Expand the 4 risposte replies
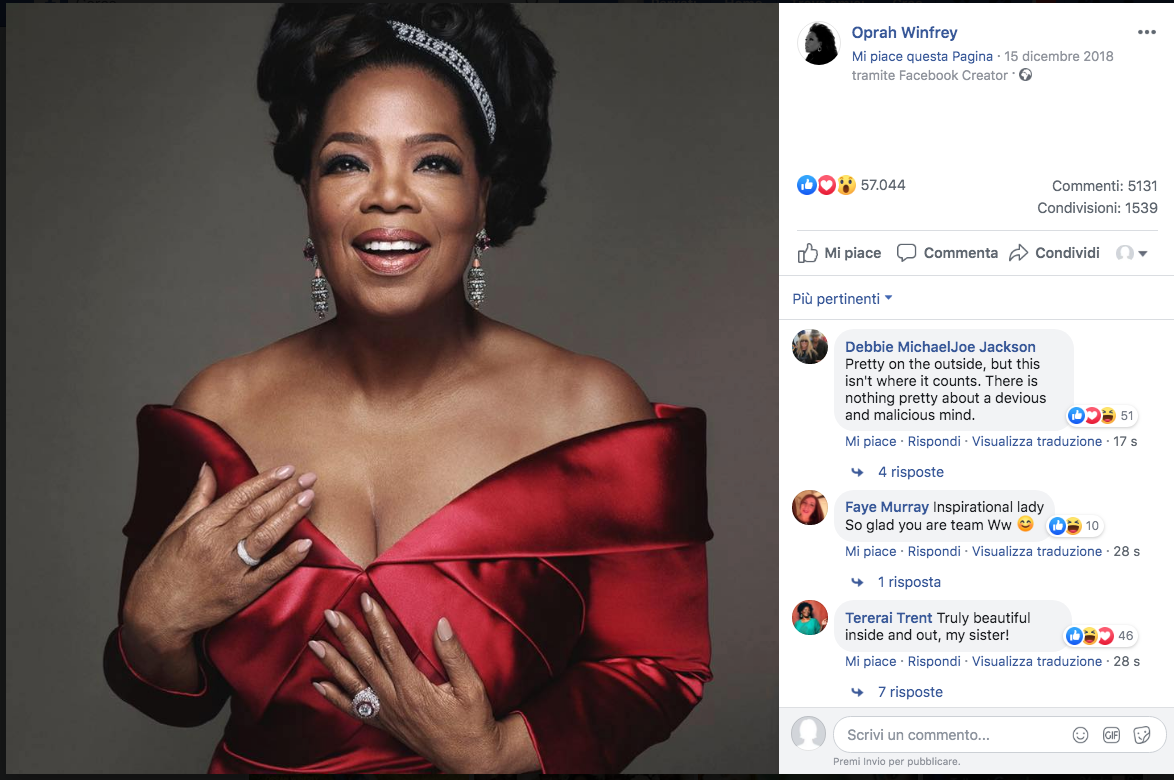Viewport: 1174px width, 780px height. click(910, 472)
